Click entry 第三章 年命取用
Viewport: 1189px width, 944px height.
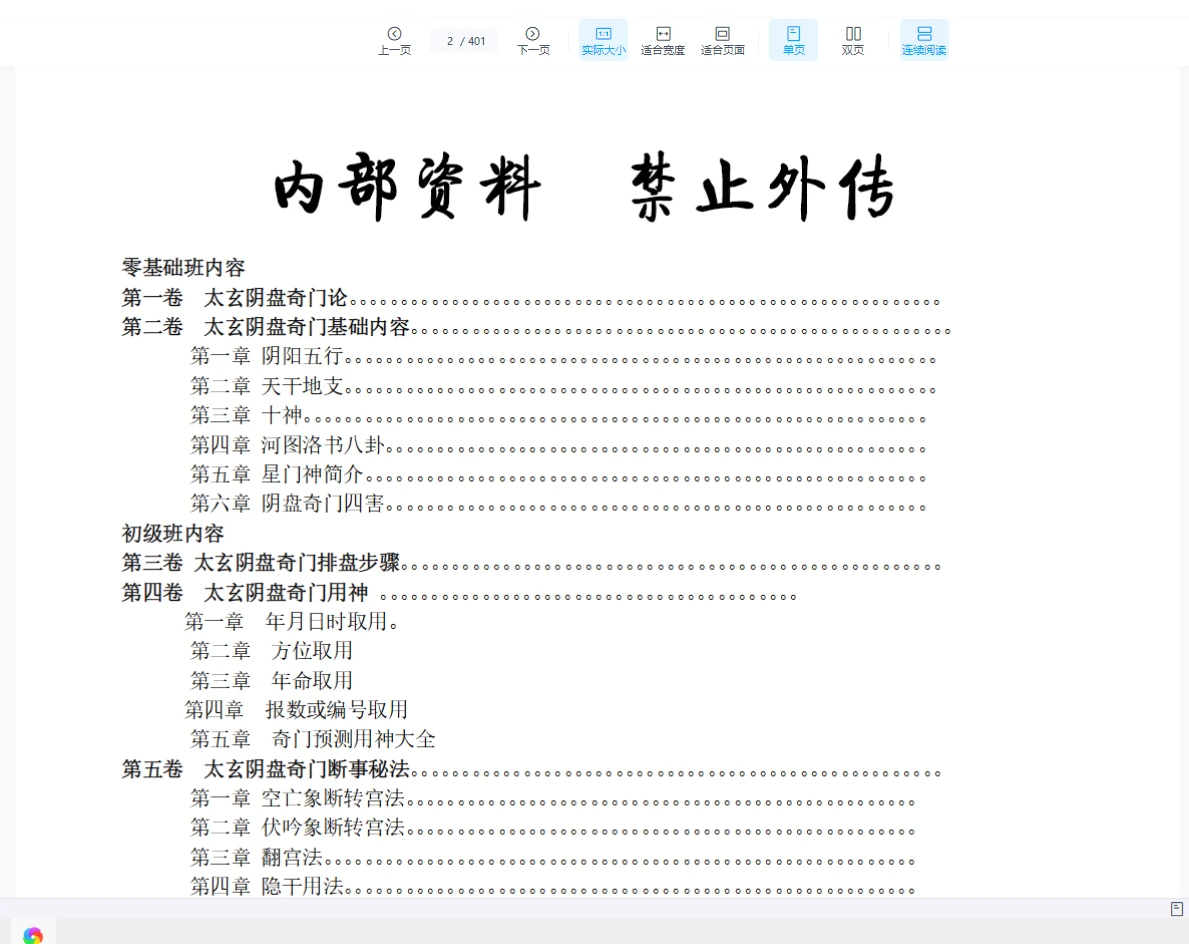point(271,680)
